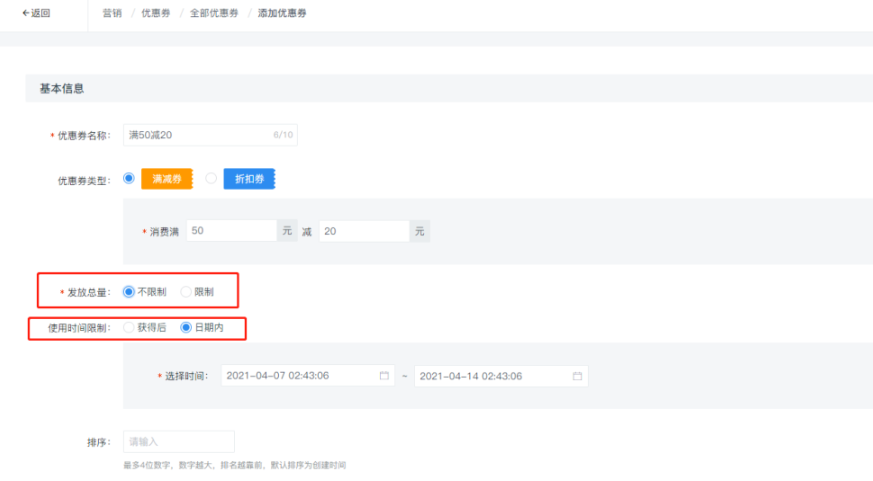Click the blue 折扣券 coupon badge
This screenshot has width=873, height=481.
248,179
